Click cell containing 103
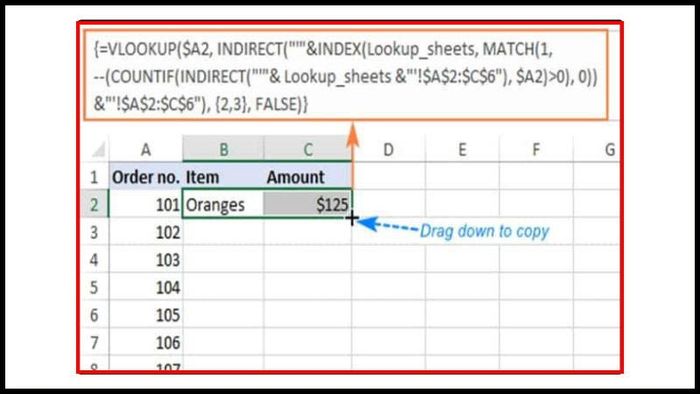This screenshot has height=394, width=700. 146,260
